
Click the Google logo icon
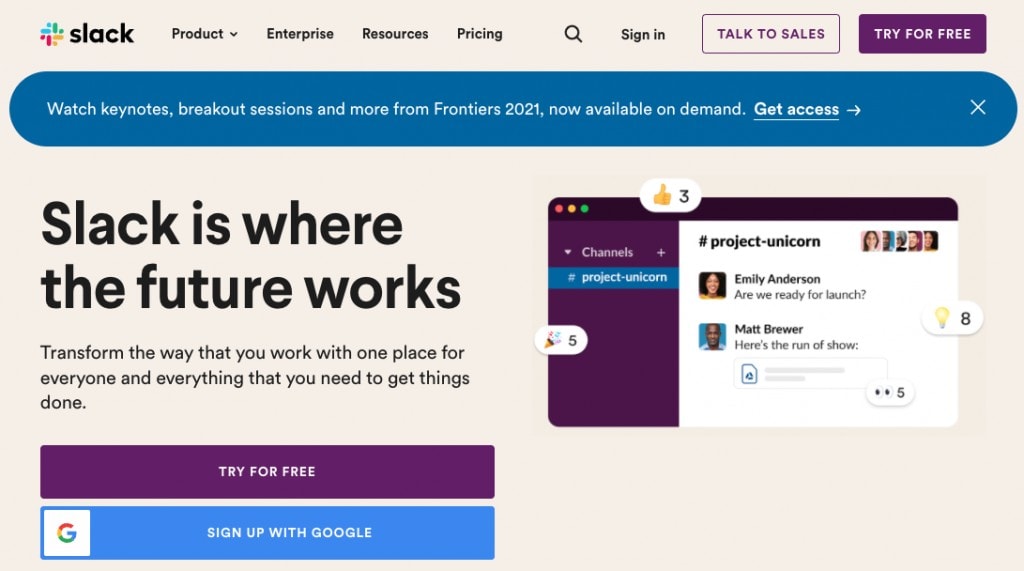coord(67,533)
